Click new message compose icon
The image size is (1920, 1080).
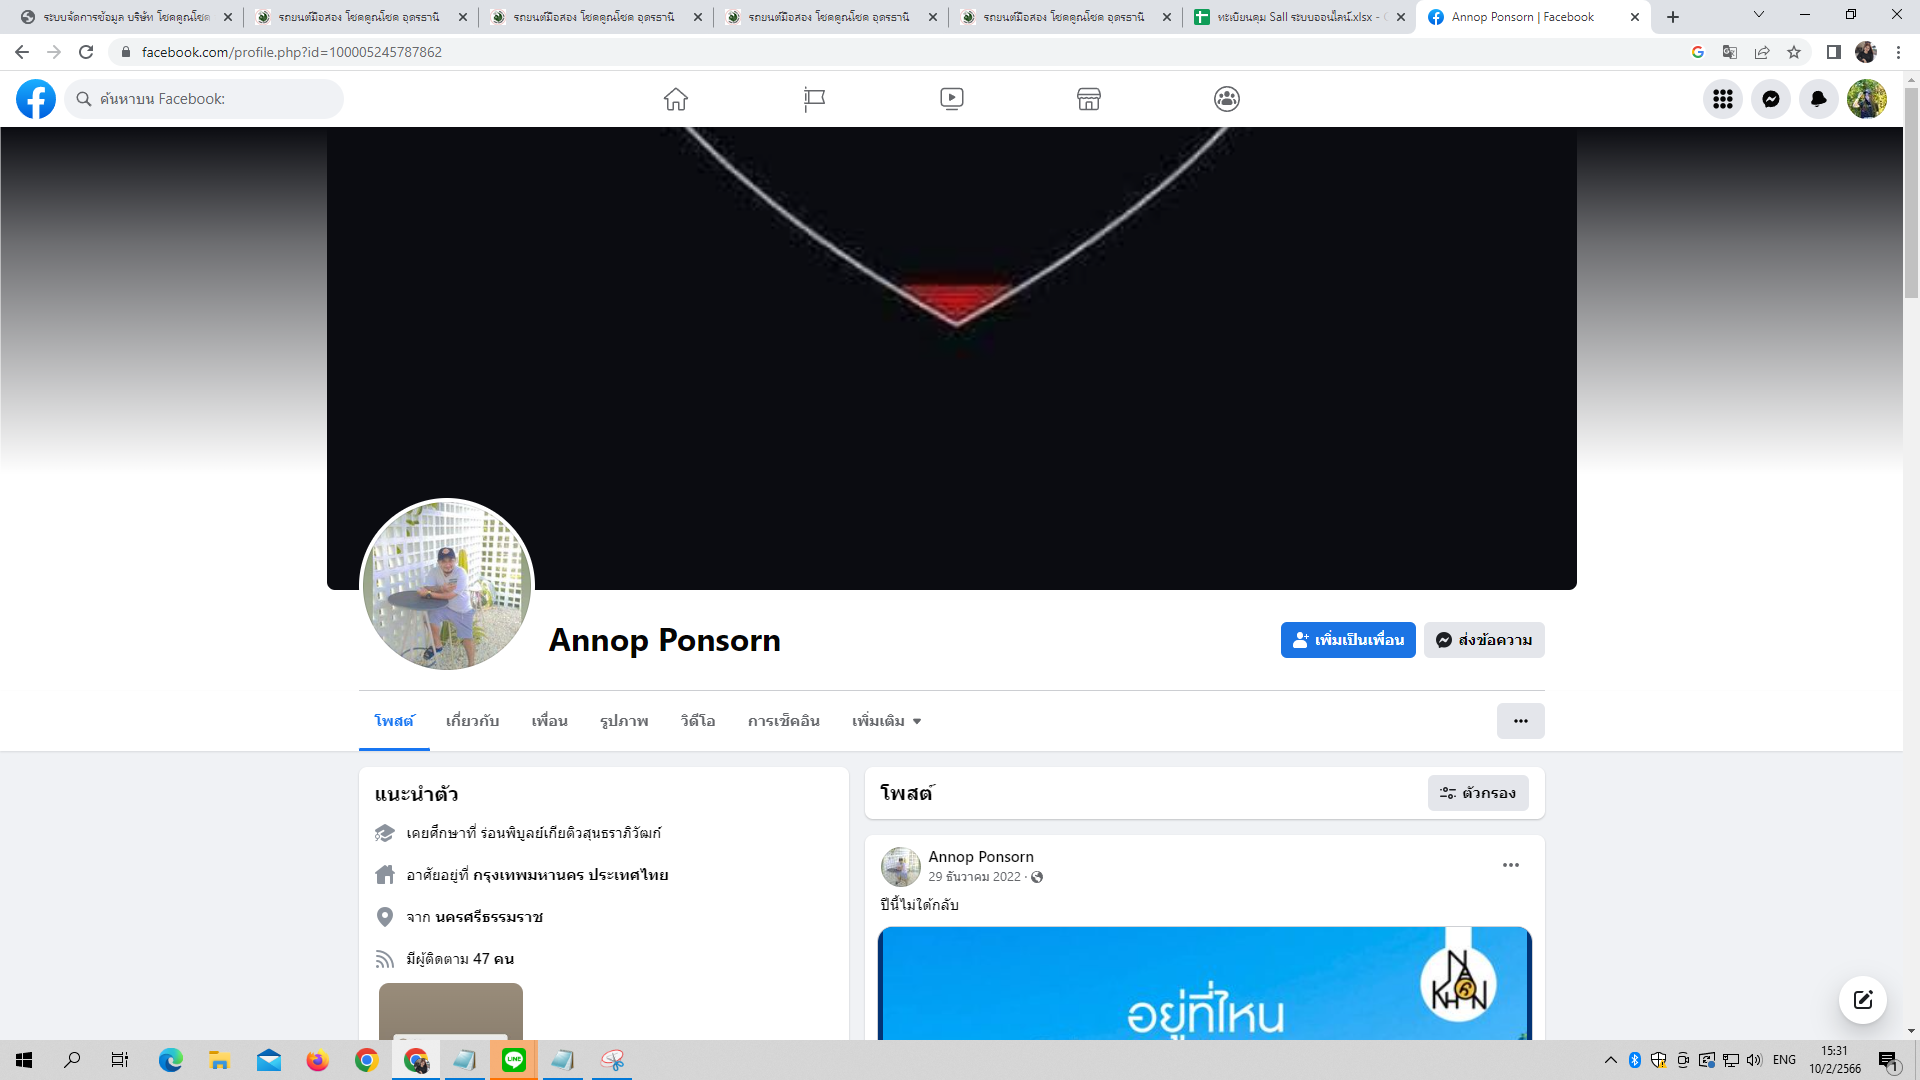(x=1863, y=1000)
